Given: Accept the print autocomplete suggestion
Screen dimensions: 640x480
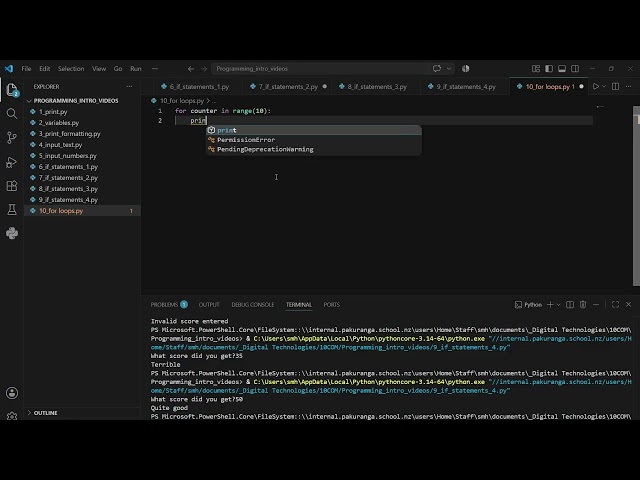Looking at the screenshot, I should (313, 130).
